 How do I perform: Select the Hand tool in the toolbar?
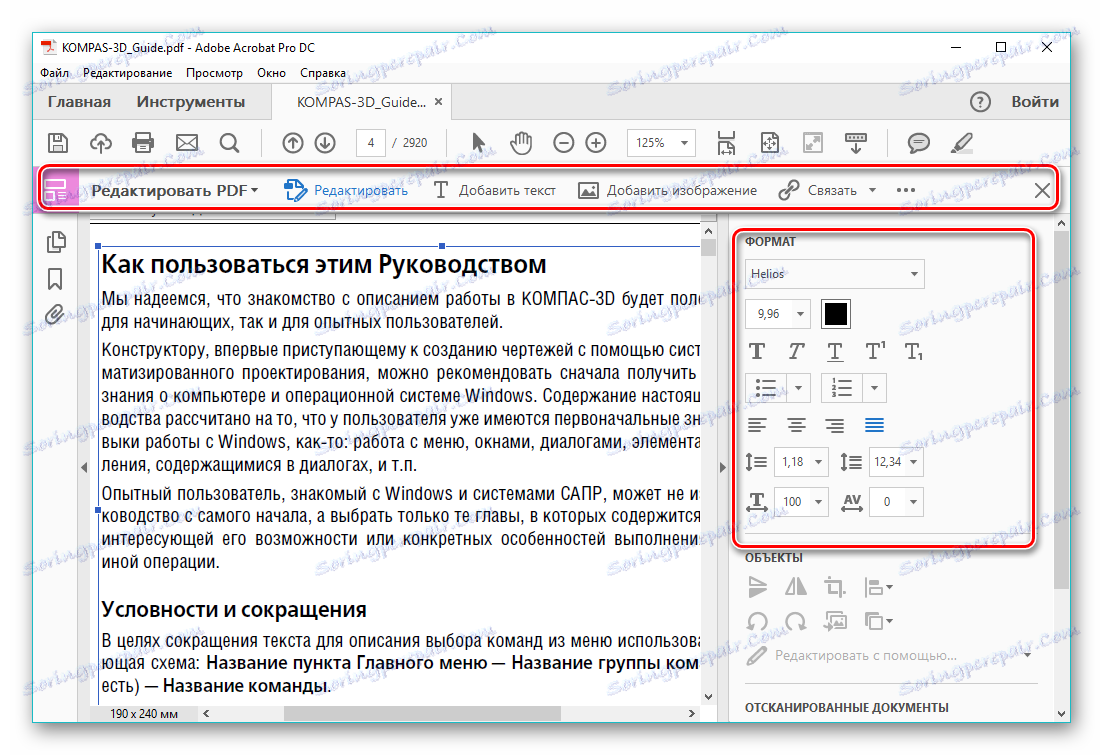point(519,142)
